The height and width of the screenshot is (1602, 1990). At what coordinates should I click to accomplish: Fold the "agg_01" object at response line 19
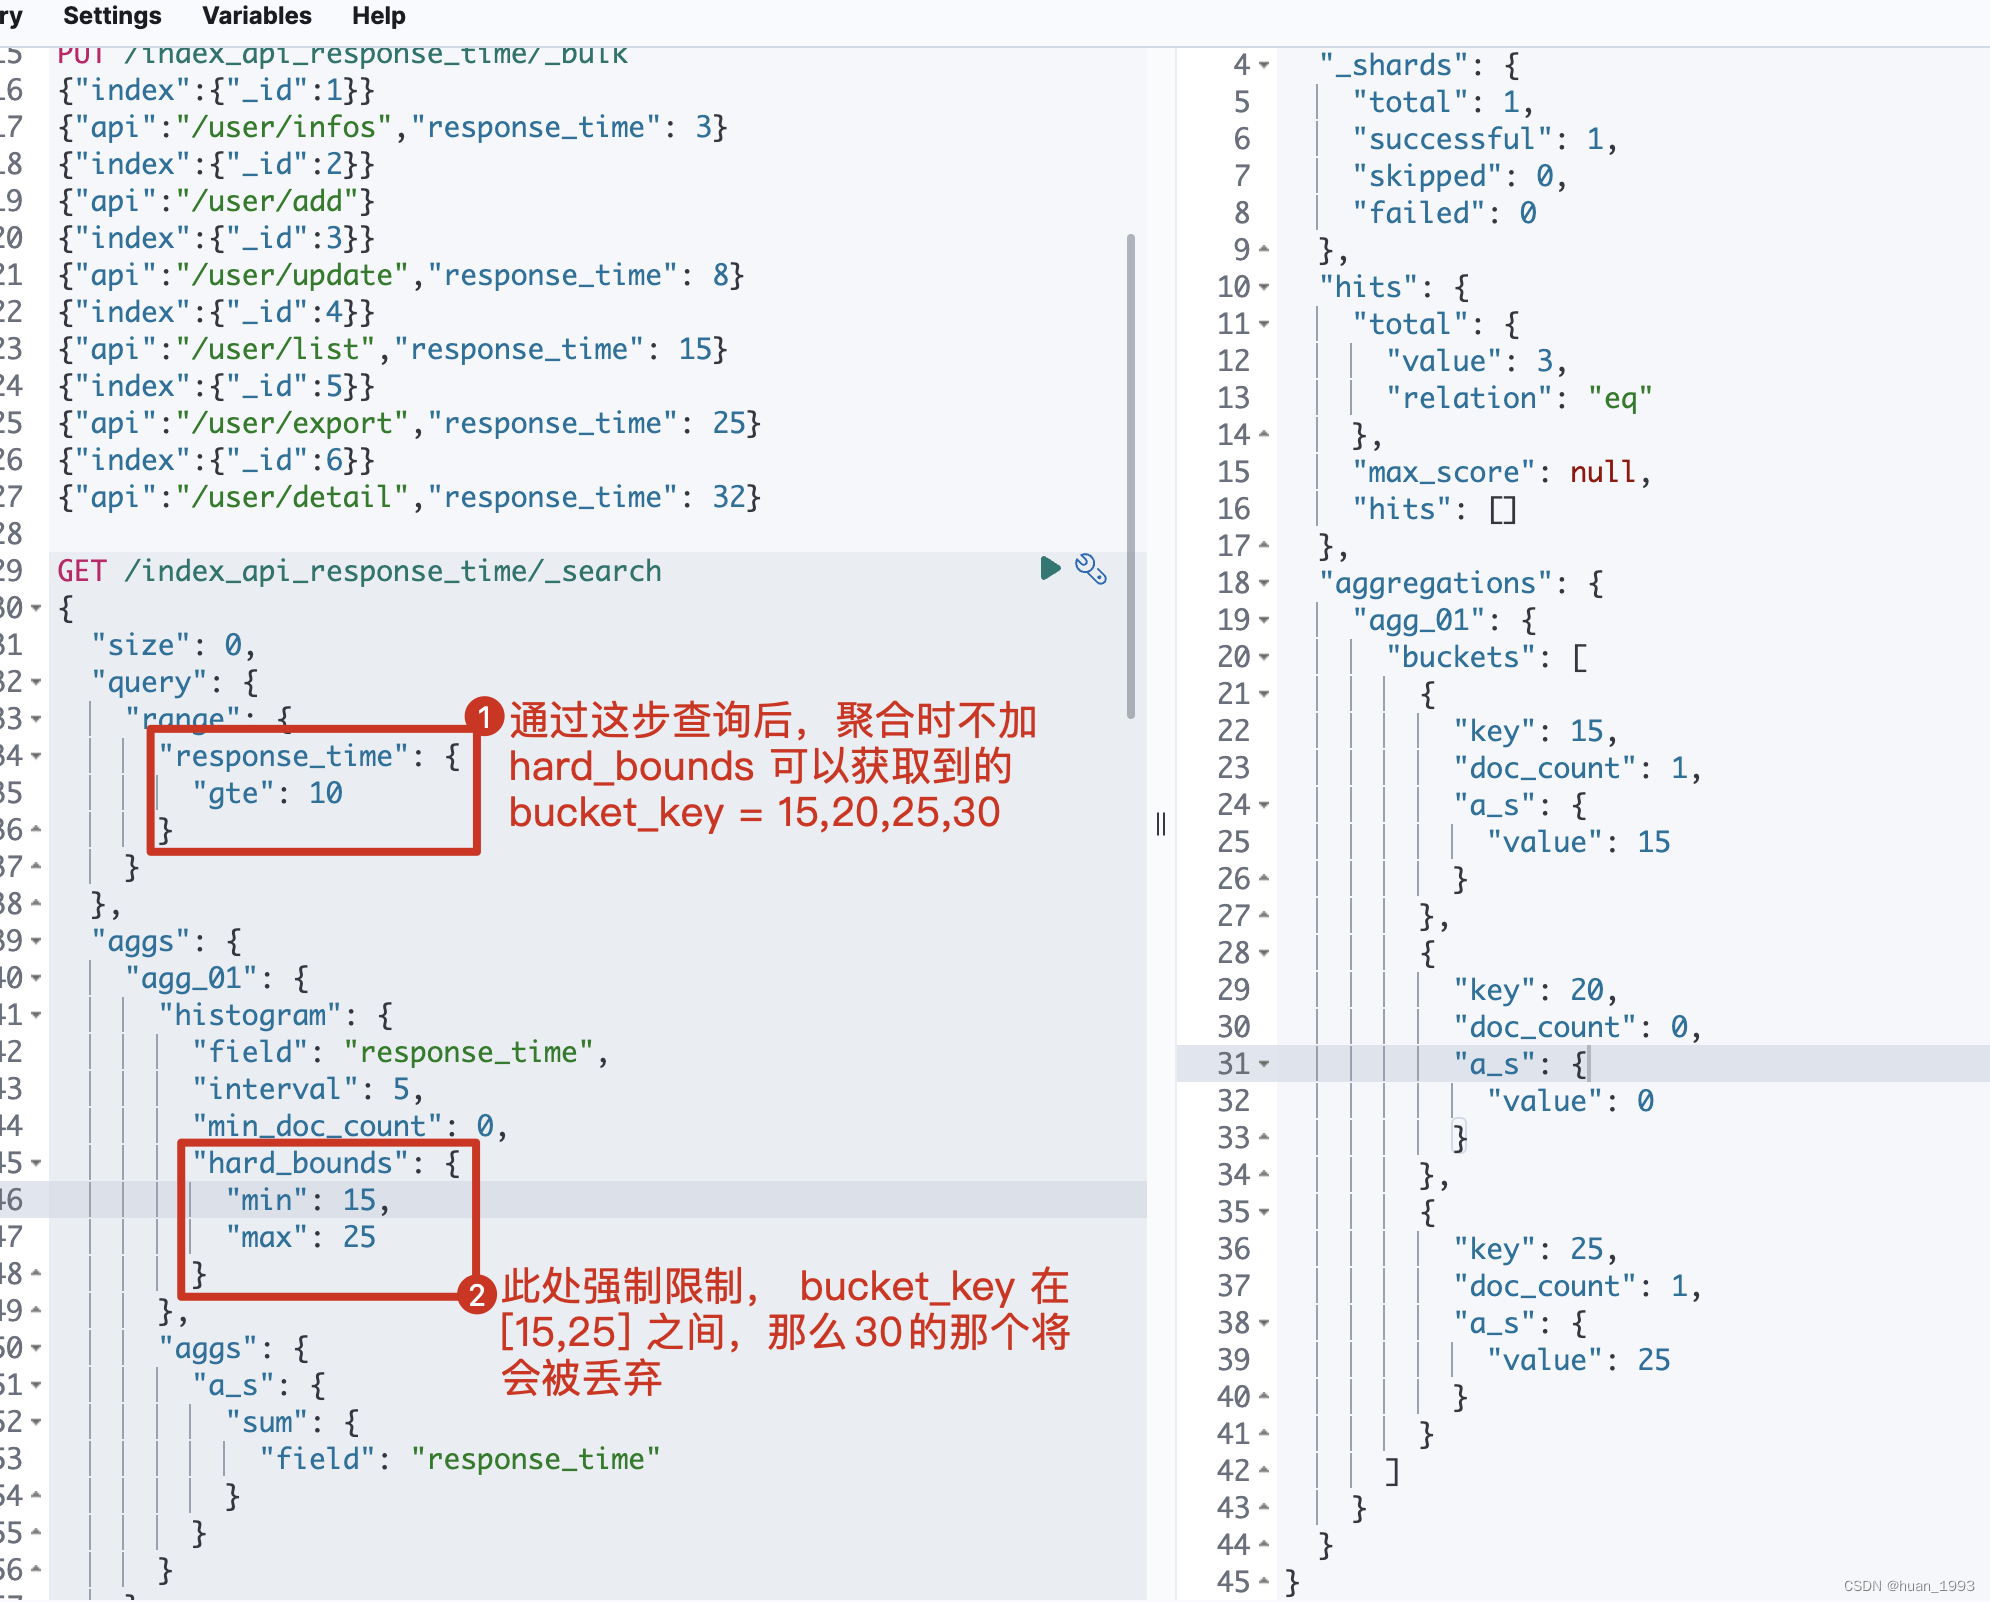[x=1264, y=620]
